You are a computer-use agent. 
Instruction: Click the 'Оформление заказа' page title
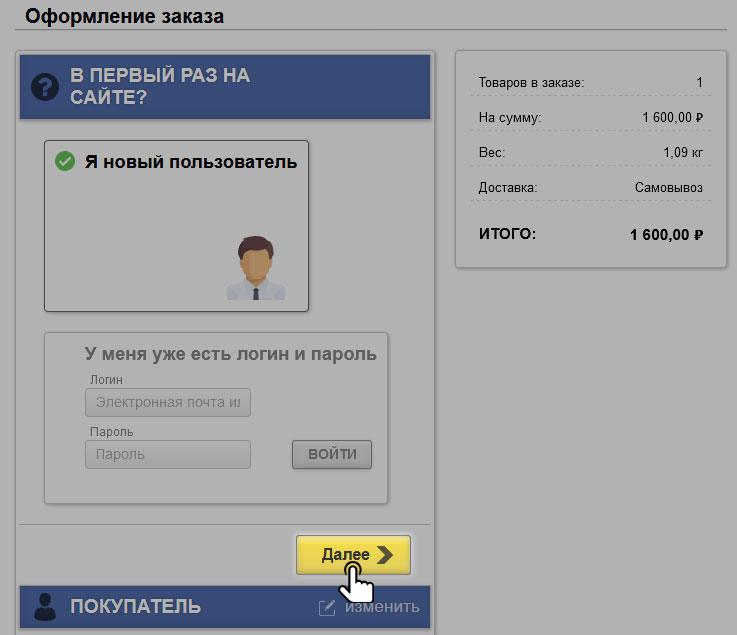pos(124,16)
